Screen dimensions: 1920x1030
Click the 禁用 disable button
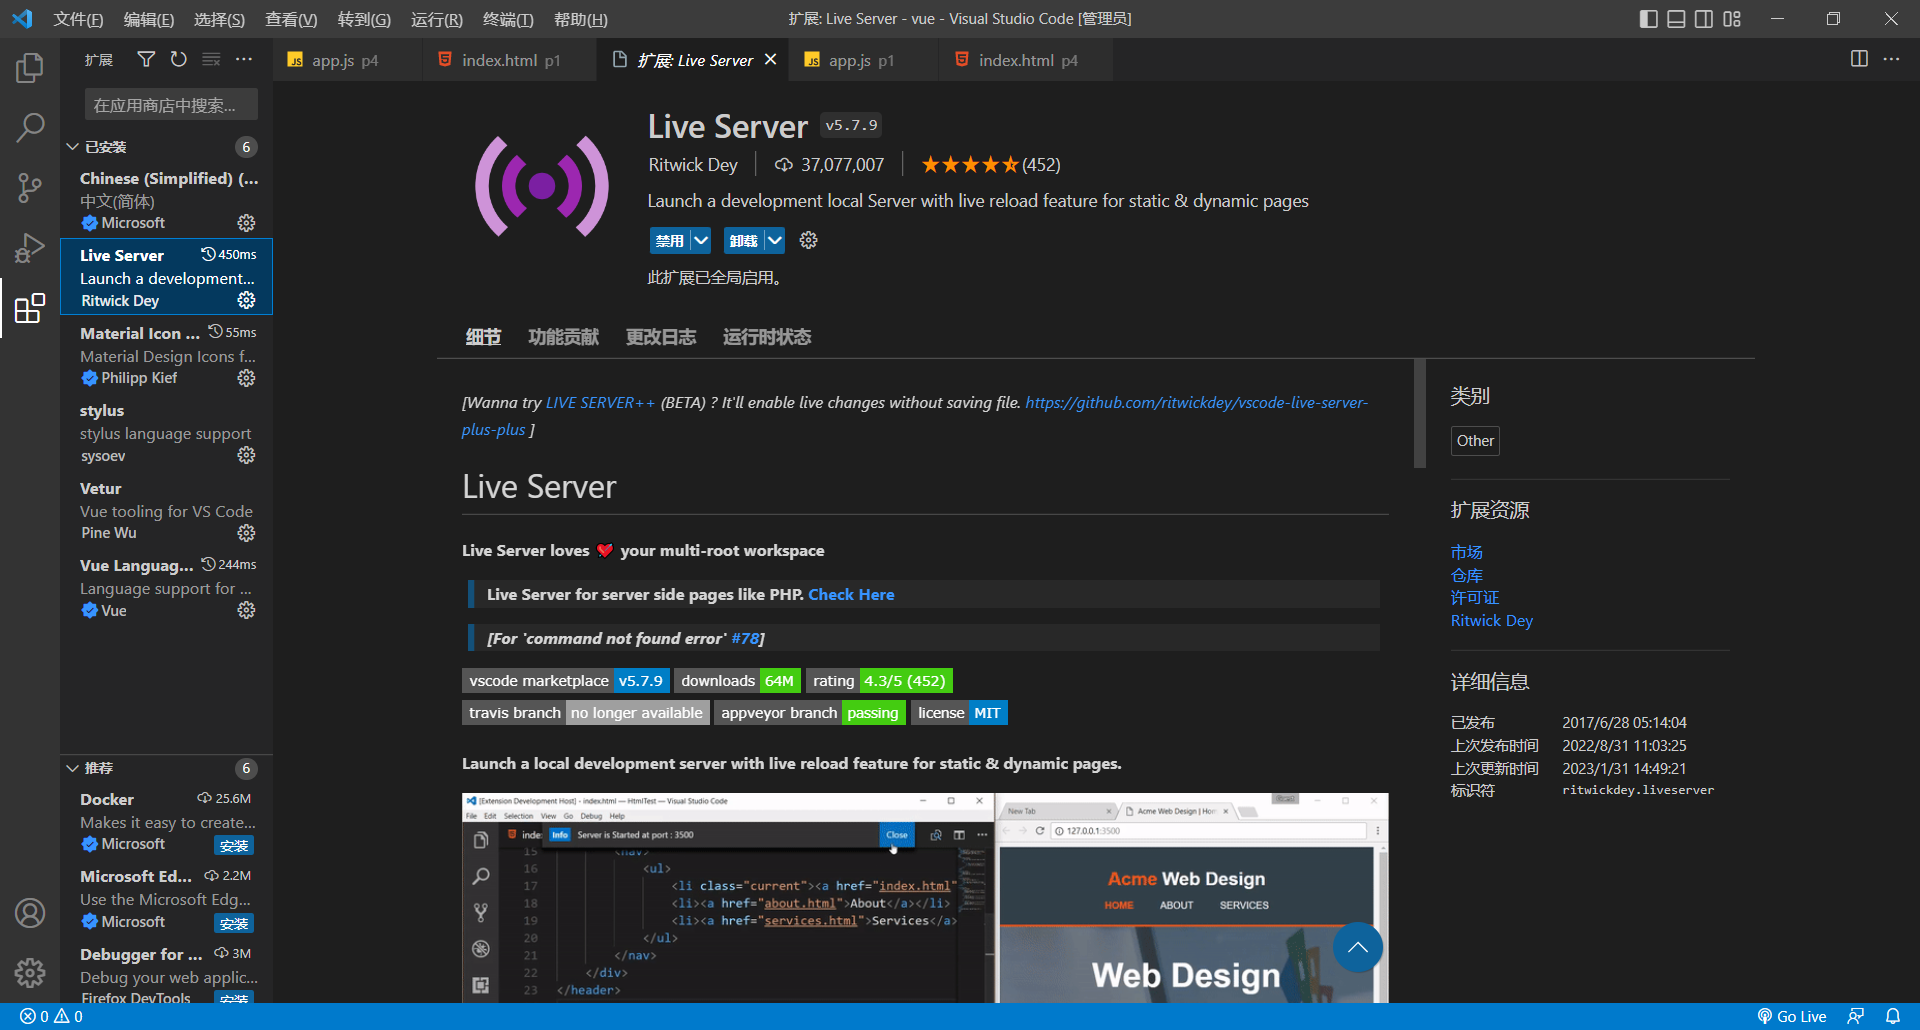click(669, 240)
